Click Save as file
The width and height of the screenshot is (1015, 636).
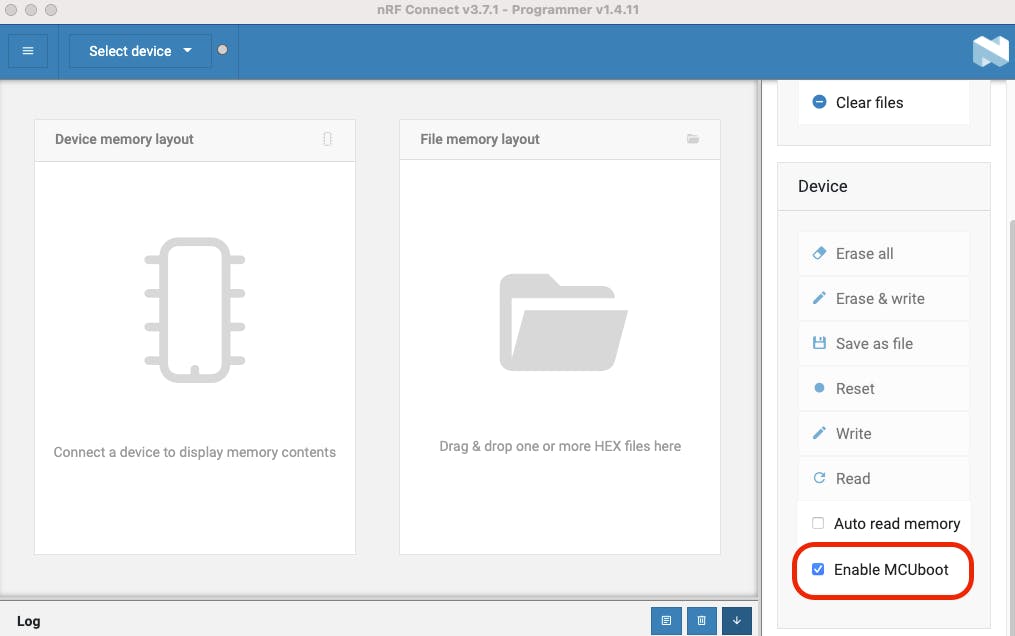tap(884, 344)
